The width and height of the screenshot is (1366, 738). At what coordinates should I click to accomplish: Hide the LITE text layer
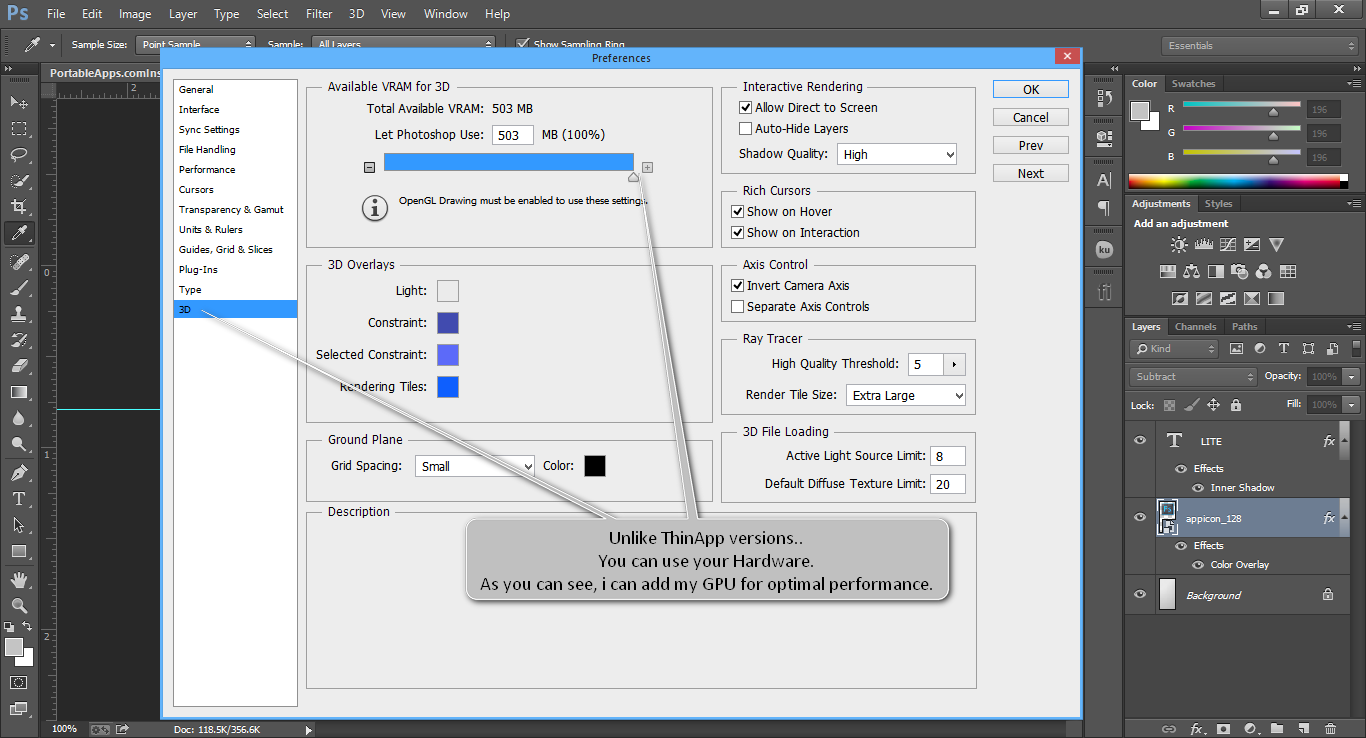1140,440
